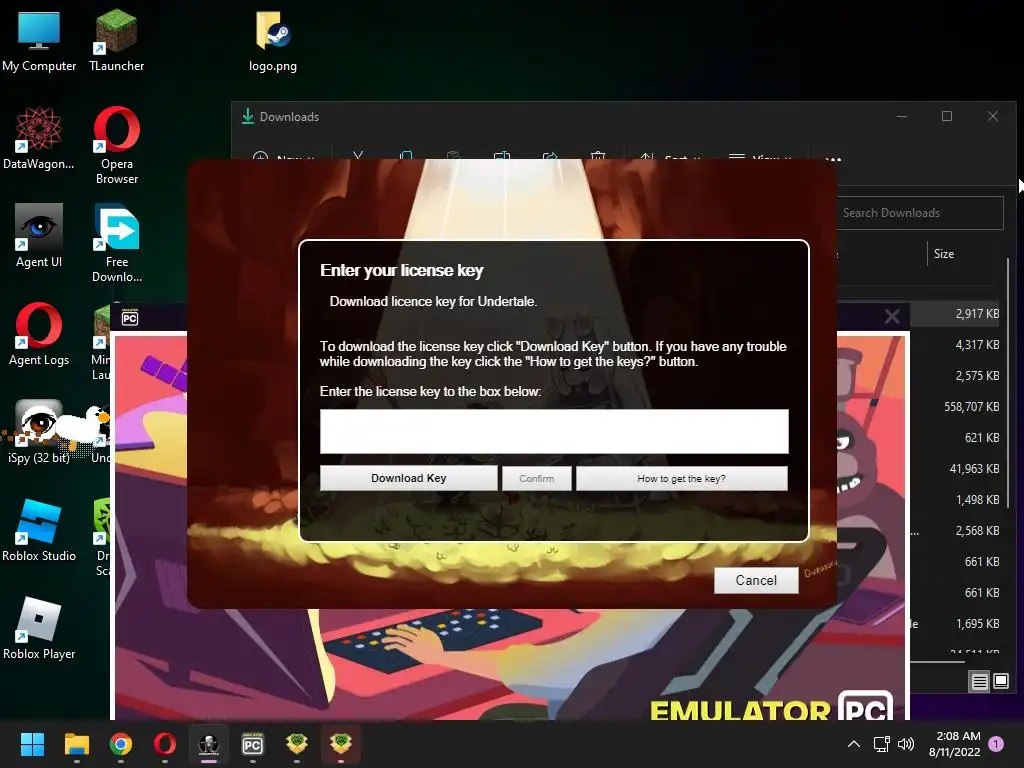The image size is (1024, 768).
Task: Open network status in system tray
Action: pyautogui.click(x=882, y=744)
